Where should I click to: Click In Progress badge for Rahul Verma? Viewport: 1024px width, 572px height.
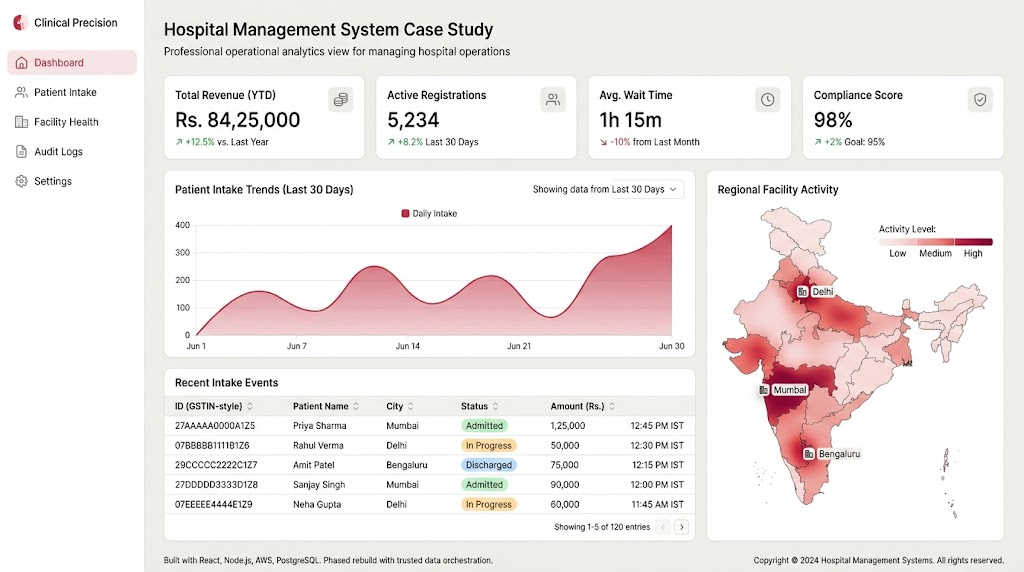(488, 445)
